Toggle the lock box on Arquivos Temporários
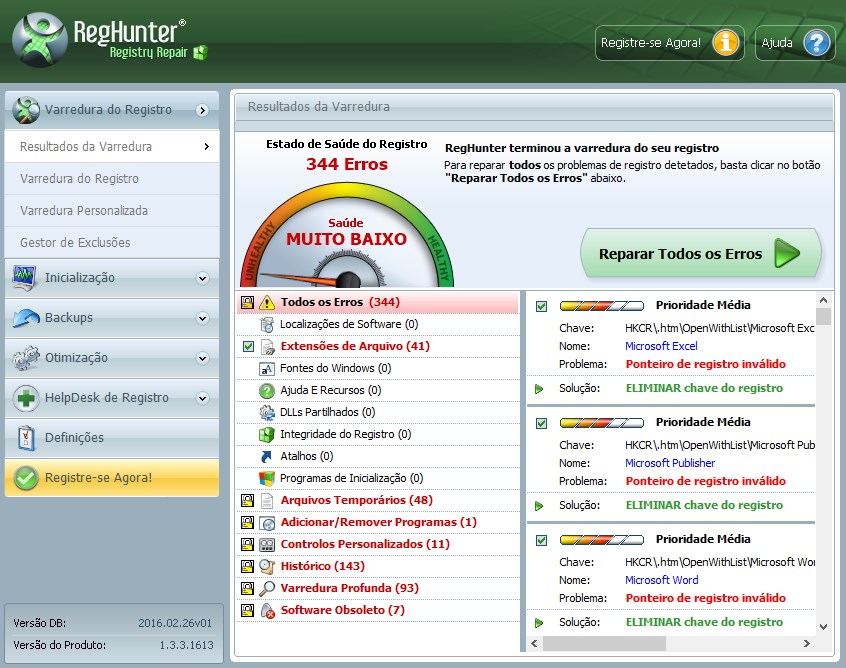The height and width of the screenshot is (668, 846). click(x=248, y=501)
